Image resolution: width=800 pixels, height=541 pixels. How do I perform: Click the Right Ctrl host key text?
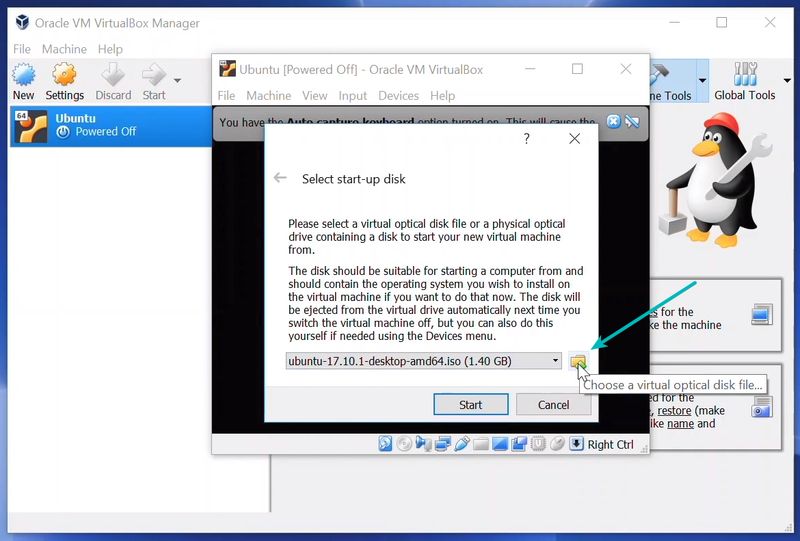(610, 444)
